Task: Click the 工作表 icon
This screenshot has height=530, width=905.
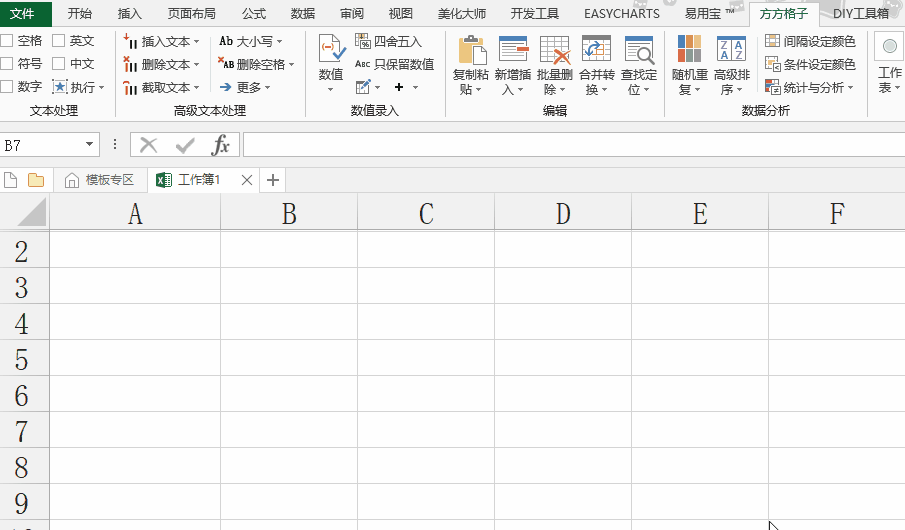Action: [x=889, y=46]
